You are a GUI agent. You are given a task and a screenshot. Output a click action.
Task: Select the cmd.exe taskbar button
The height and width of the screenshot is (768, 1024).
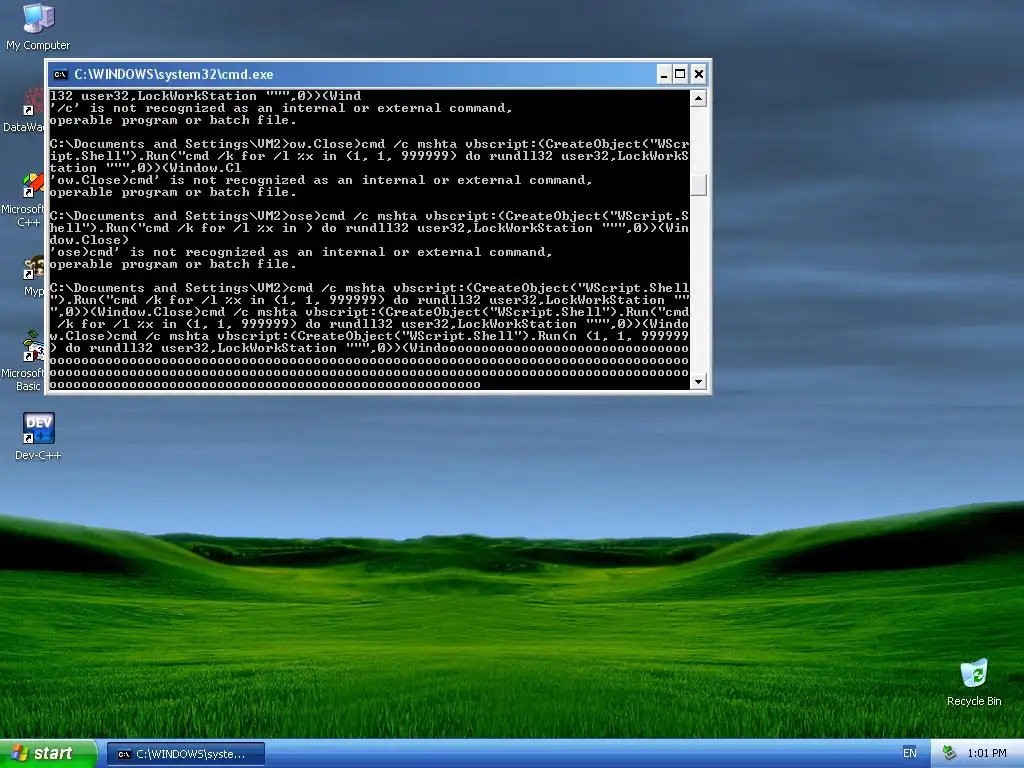186,754
